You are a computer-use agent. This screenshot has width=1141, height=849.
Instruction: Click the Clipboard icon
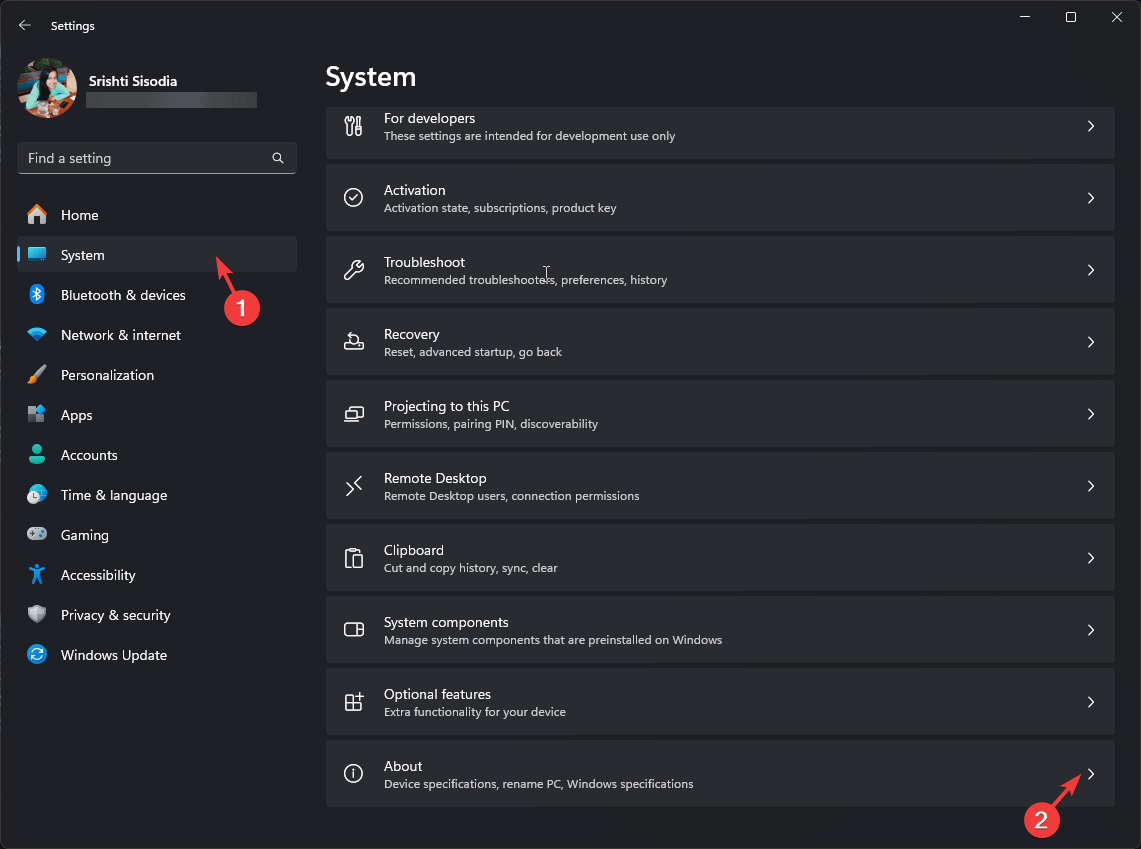[354, 558]
